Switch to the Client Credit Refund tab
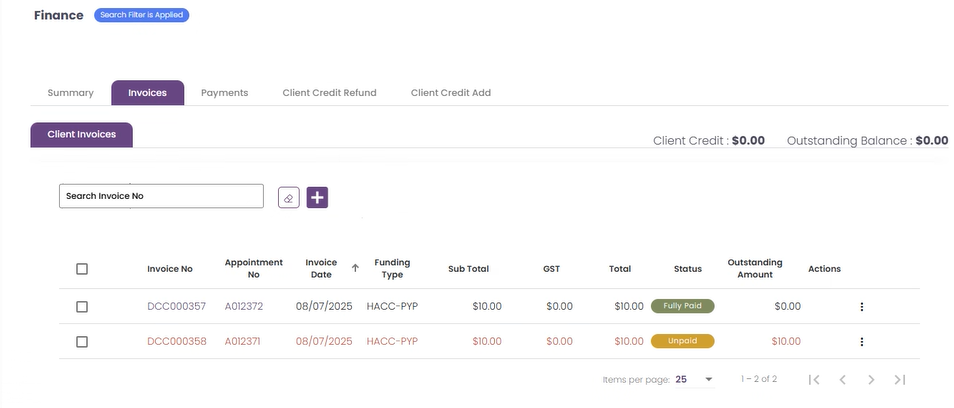This screenshot has height=408, width=954. pos(329,93)
